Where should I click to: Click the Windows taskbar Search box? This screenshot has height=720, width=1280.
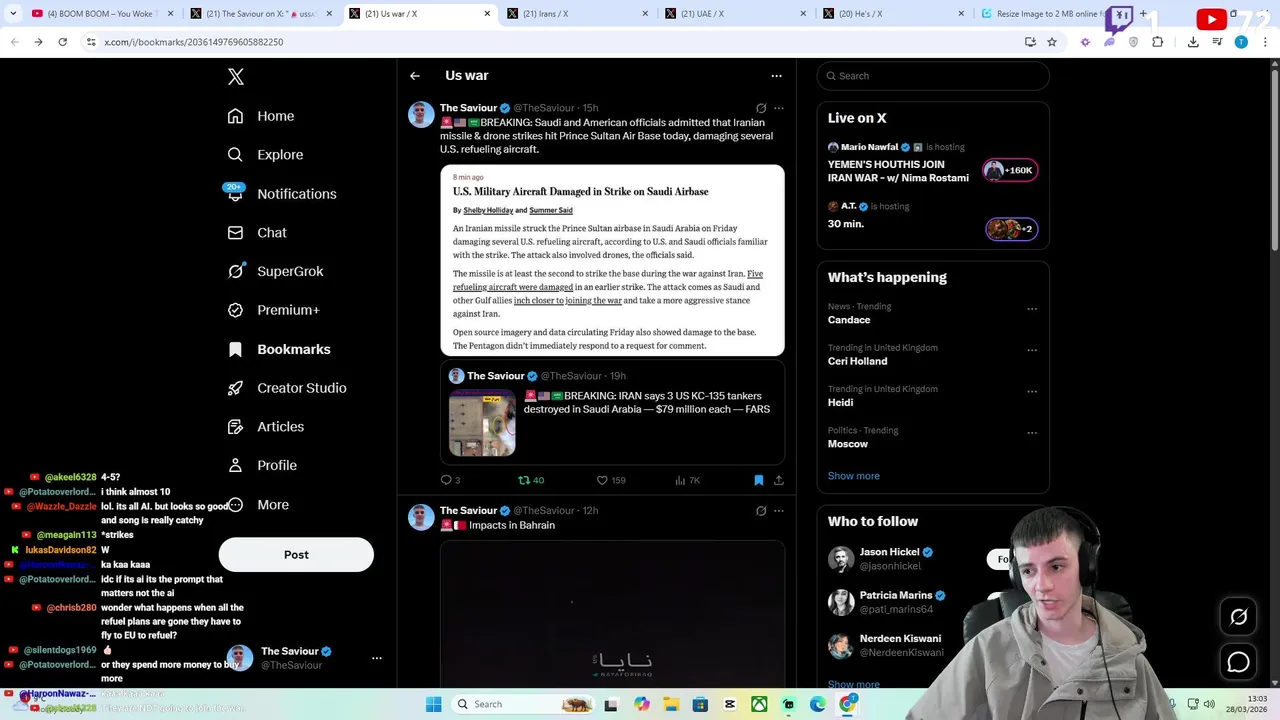[521, 705]
